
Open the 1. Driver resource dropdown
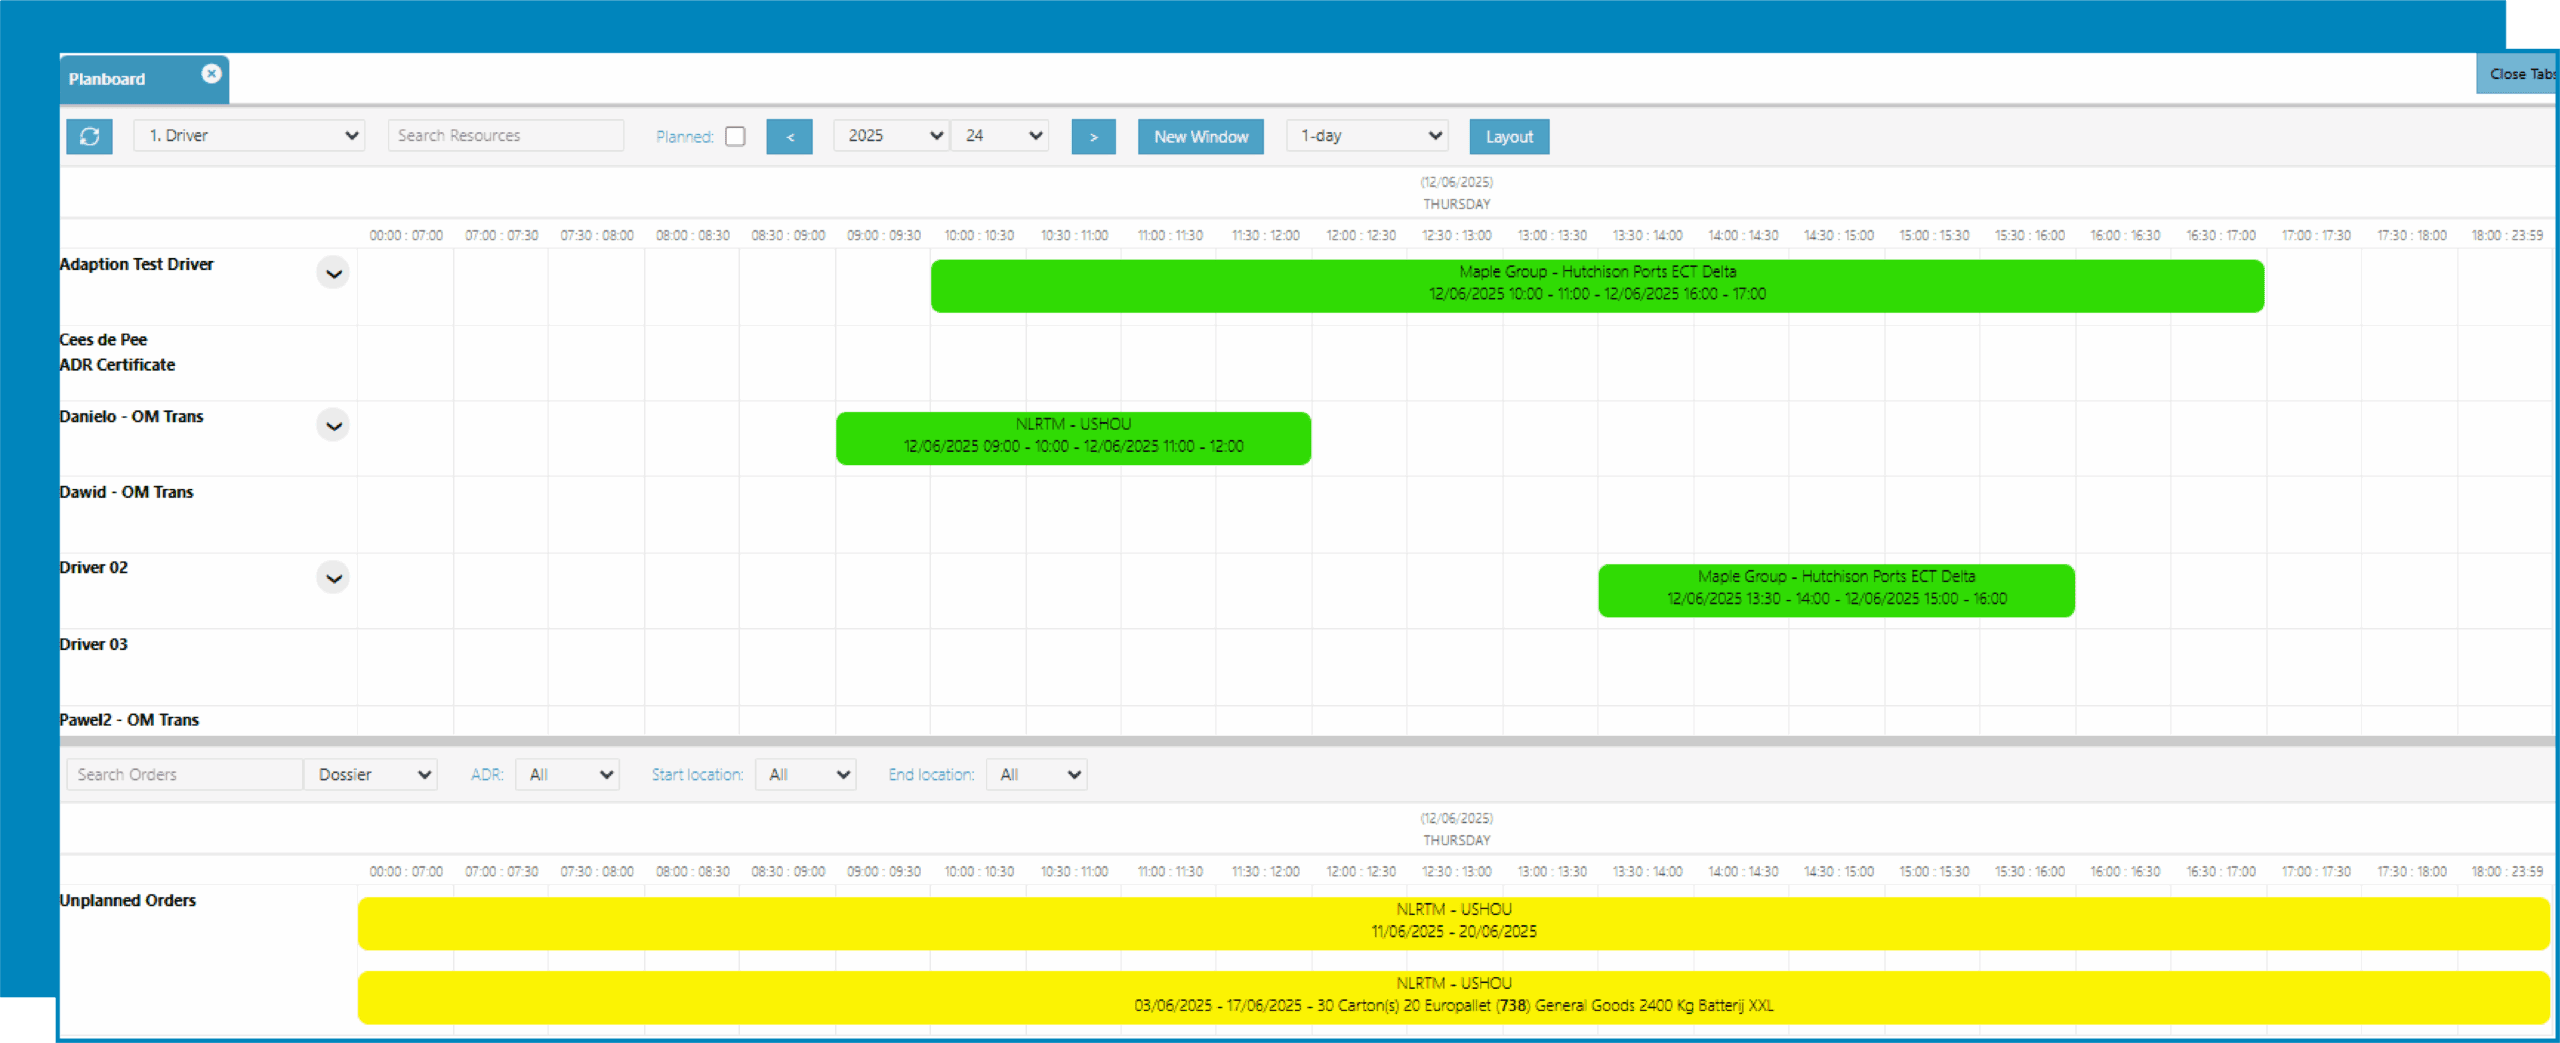(x=250, y=136)
